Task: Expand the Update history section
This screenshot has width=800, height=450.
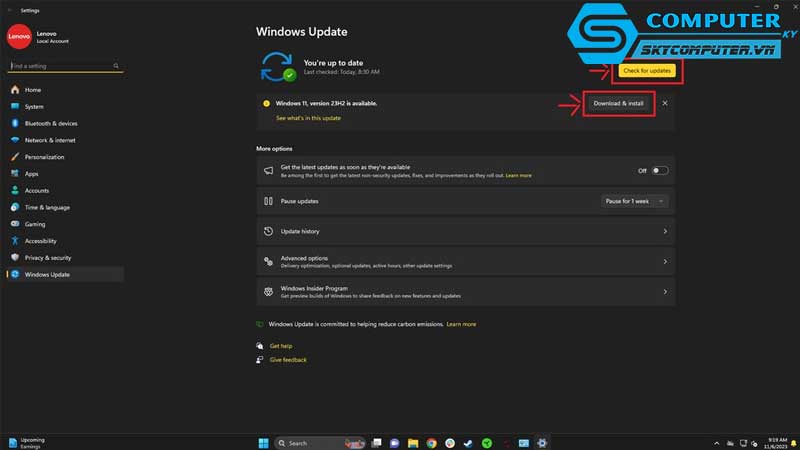Action: tap(465, 231)
